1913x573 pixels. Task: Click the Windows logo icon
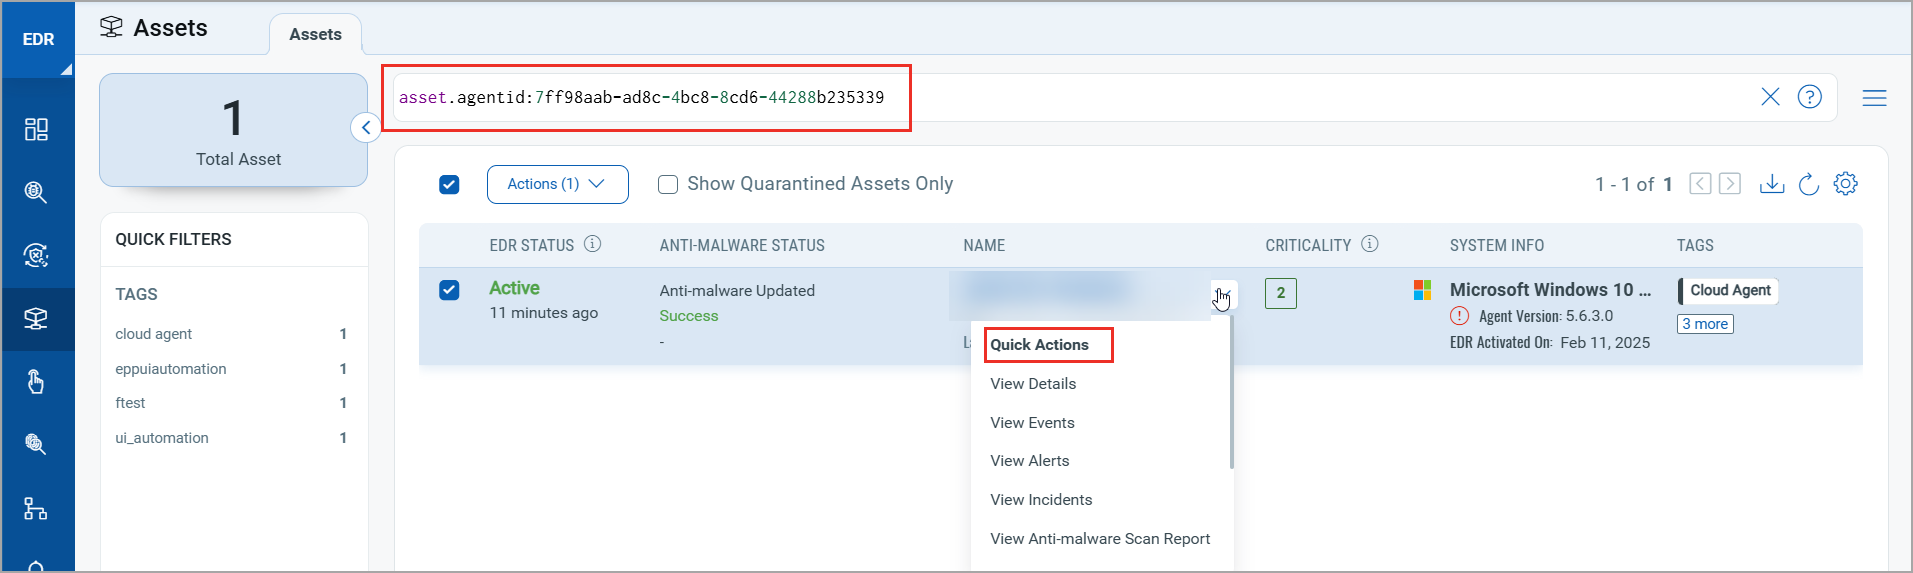point(1422,290)
